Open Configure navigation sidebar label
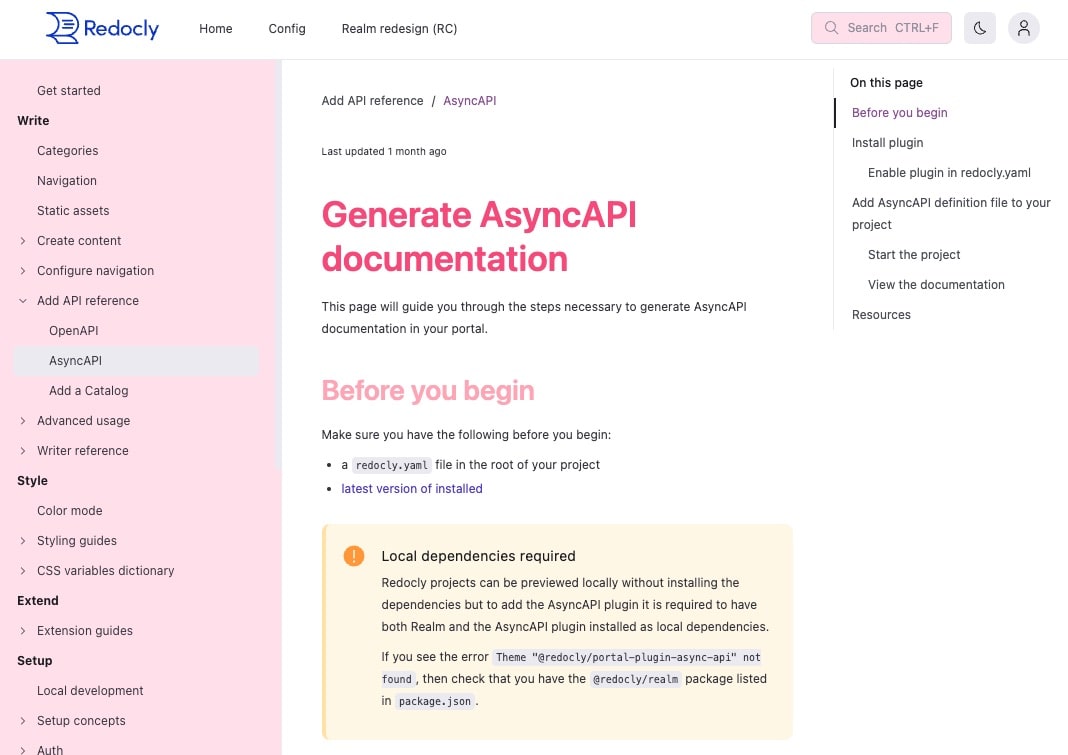This screenshot has height=755, width=1068. click(95, 271)
